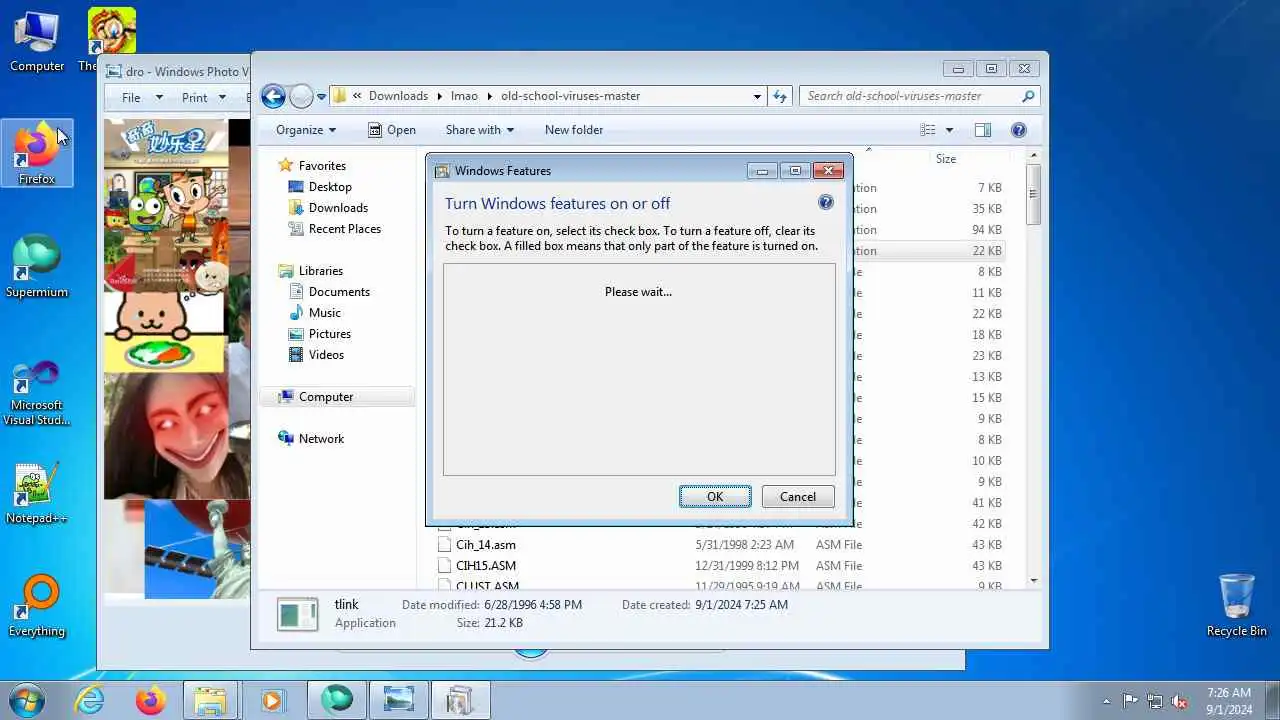Click the muted volume tray icon
Viewport: 1280px width, 720px height.
click(x=1179, y=701)
